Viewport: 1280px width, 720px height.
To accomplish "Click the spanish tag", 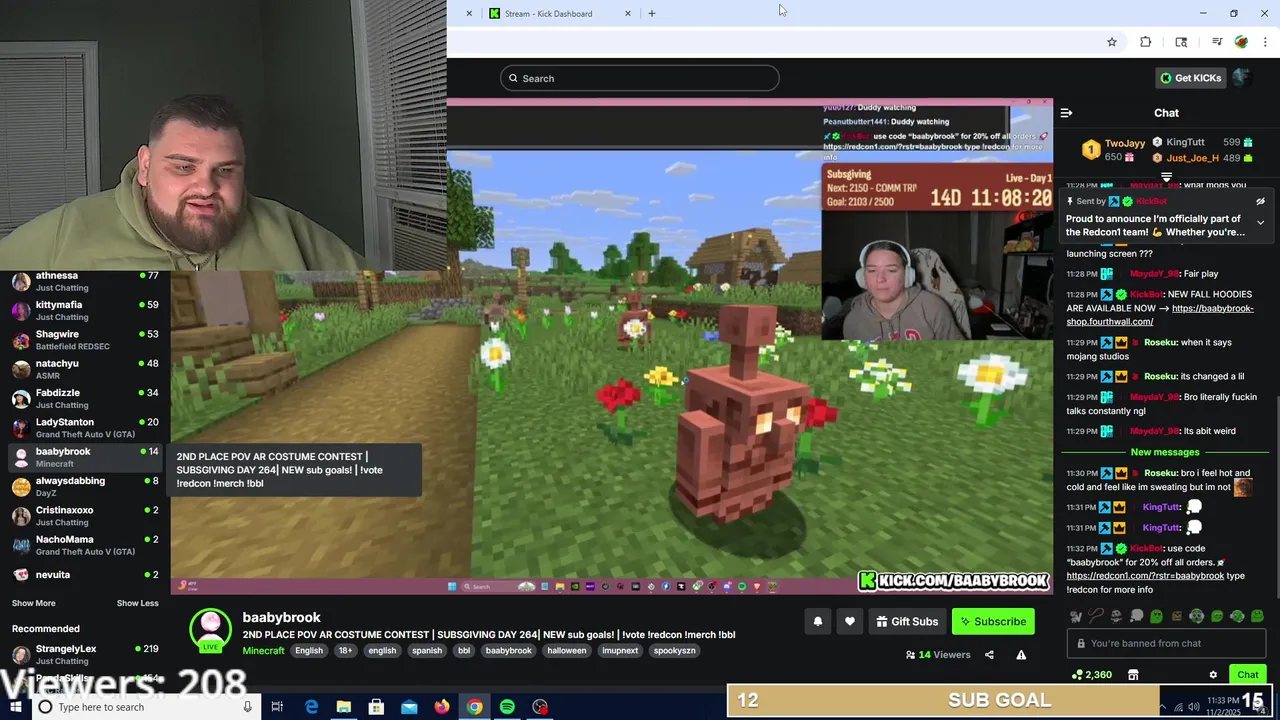I will (427, 651).
